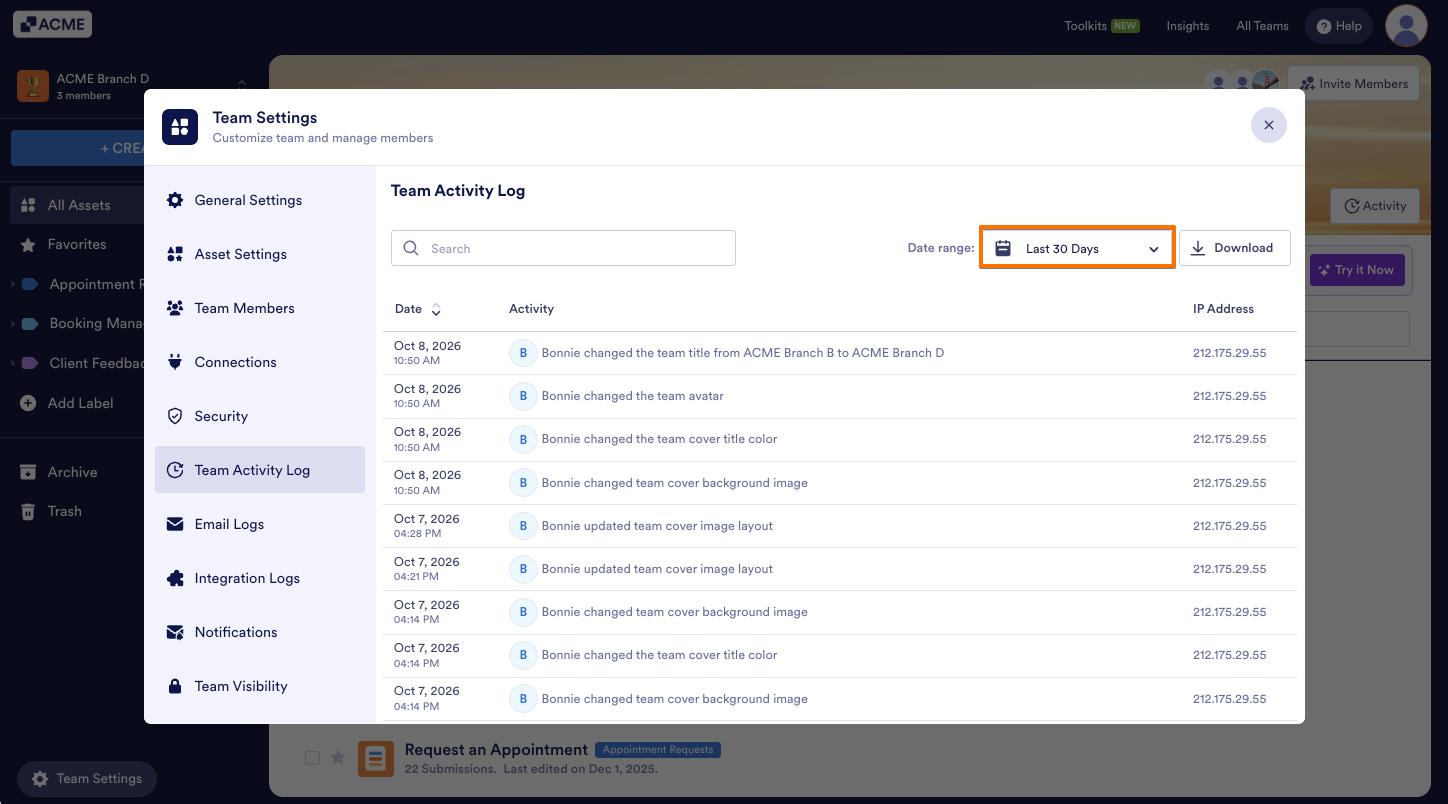Image resolution: width=1448 pixels, height=804 pixels.
Task: Star the Request an Appointment form
Action: (x=338, y=758)
